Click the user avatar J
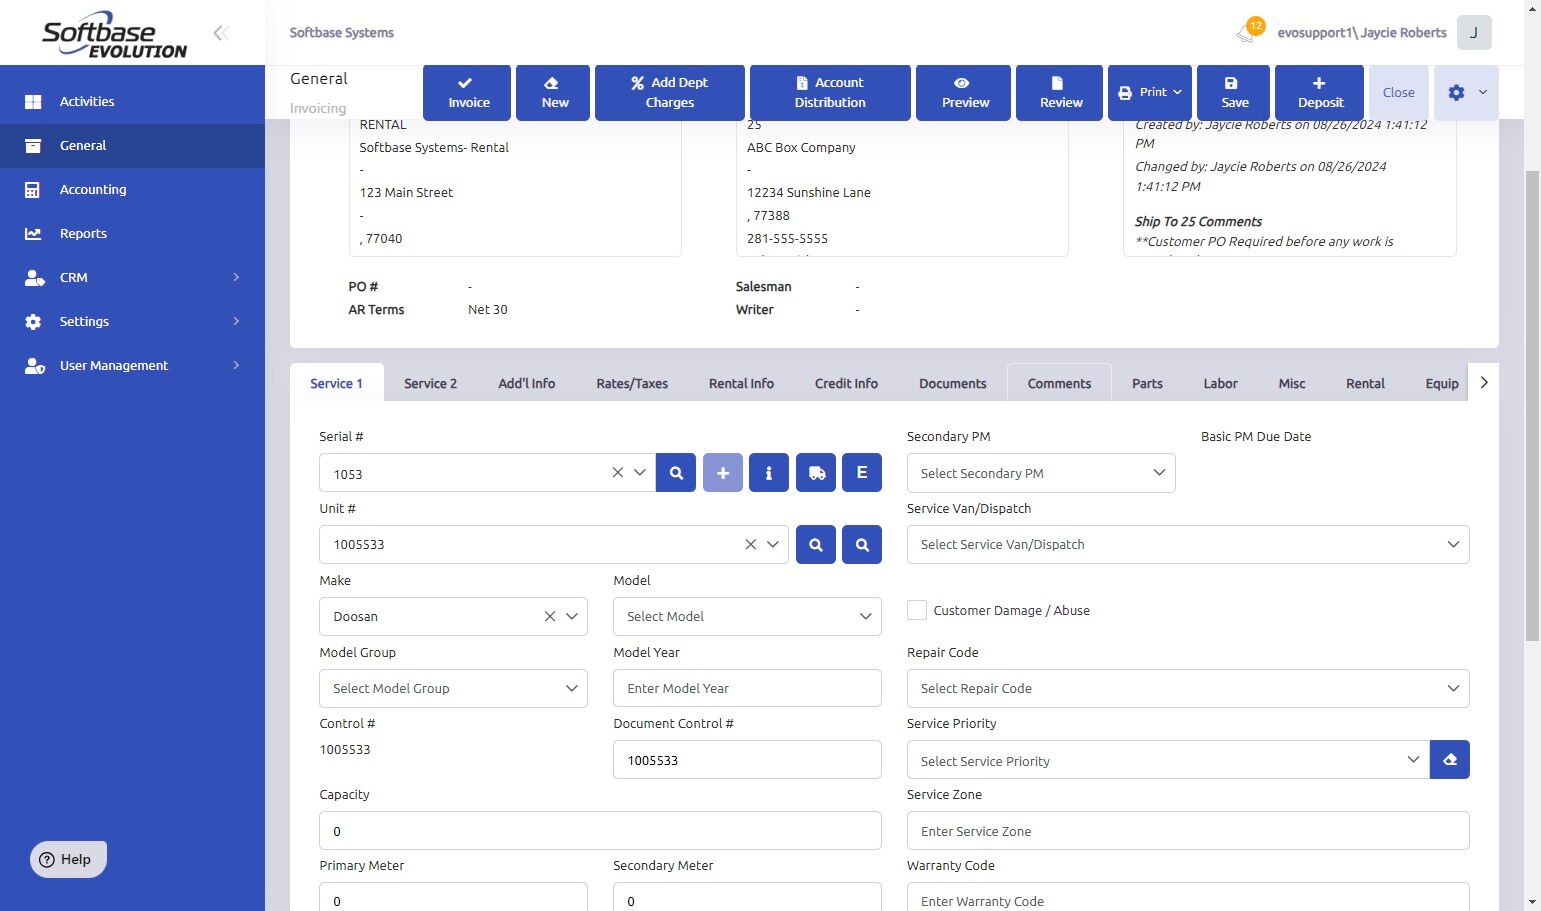Image resolution: width=1541 pixels, height=911 pixels. click(1474, 33)
